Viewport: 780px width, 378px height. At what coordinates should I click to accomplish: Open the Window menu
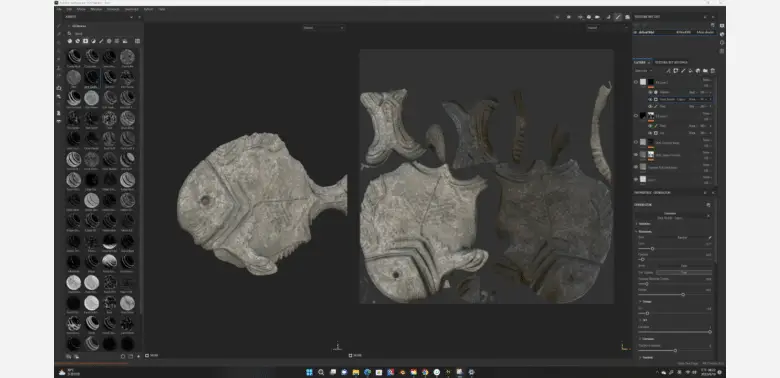pos(96,9)
